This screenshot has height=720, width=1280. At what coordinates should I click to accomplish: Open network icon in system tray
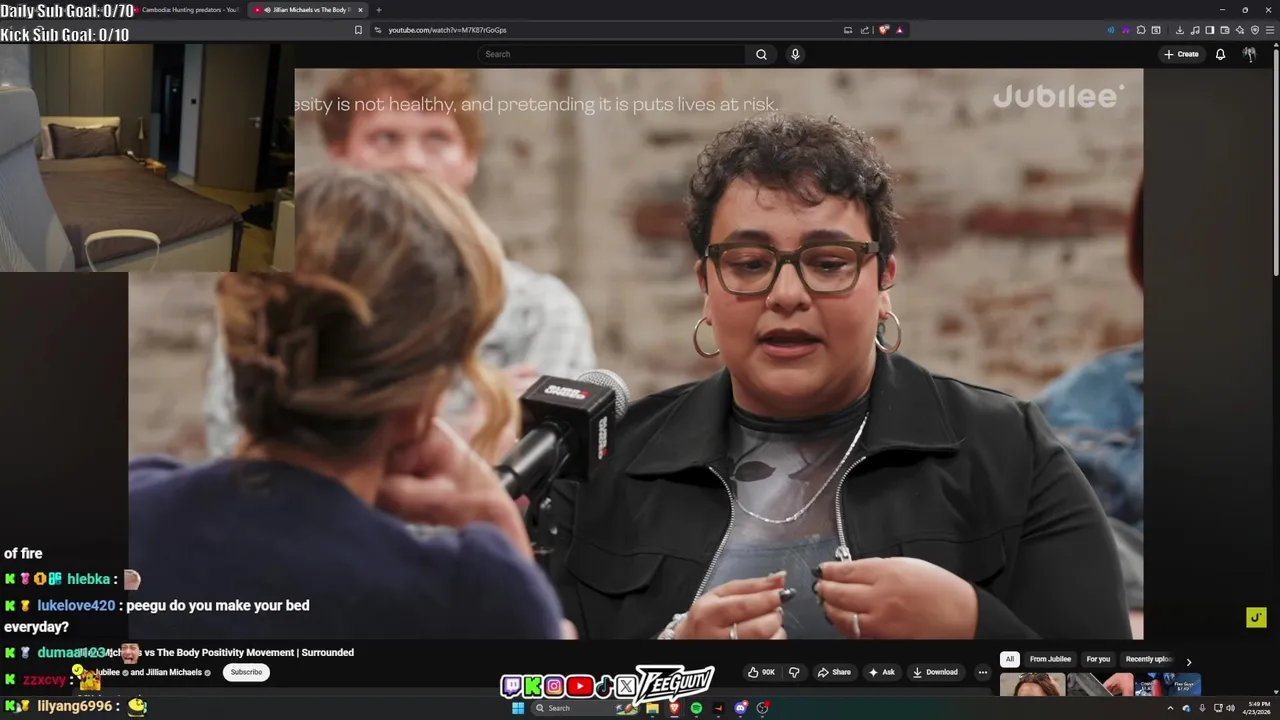tap(1218, 708)
